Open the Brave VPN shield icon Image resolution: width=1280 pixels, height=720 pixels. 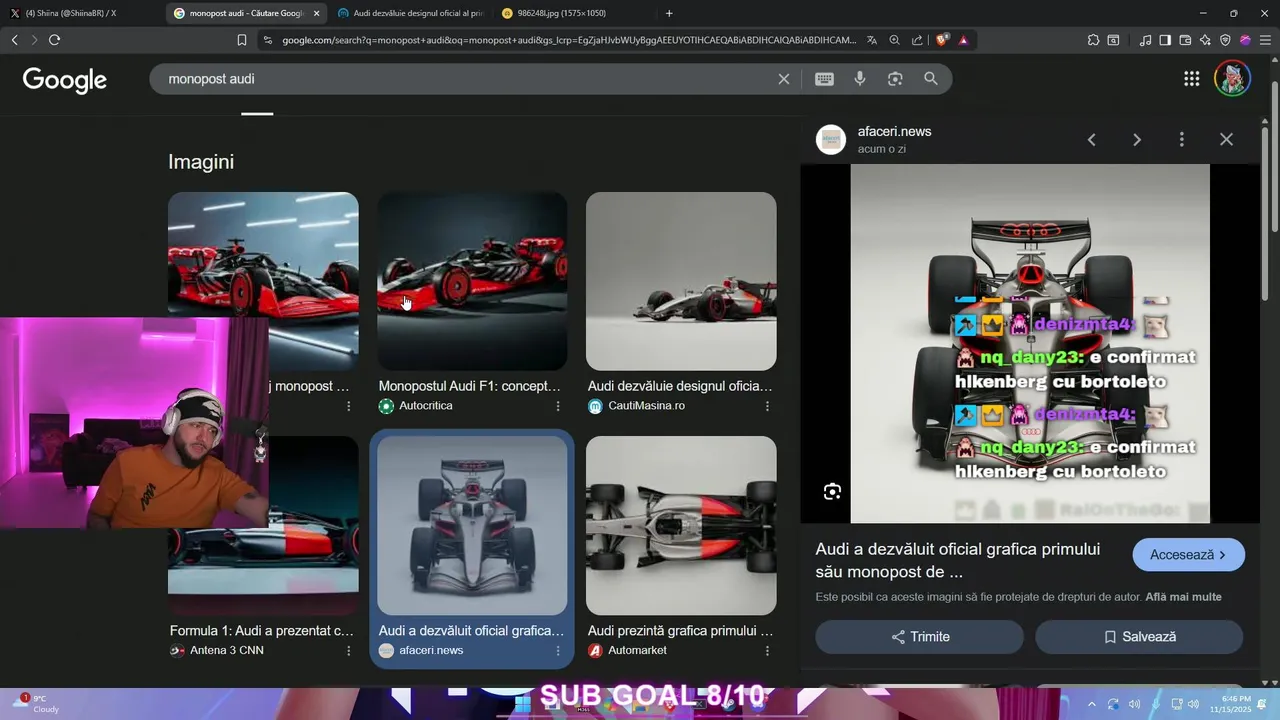pos(1226,40)
